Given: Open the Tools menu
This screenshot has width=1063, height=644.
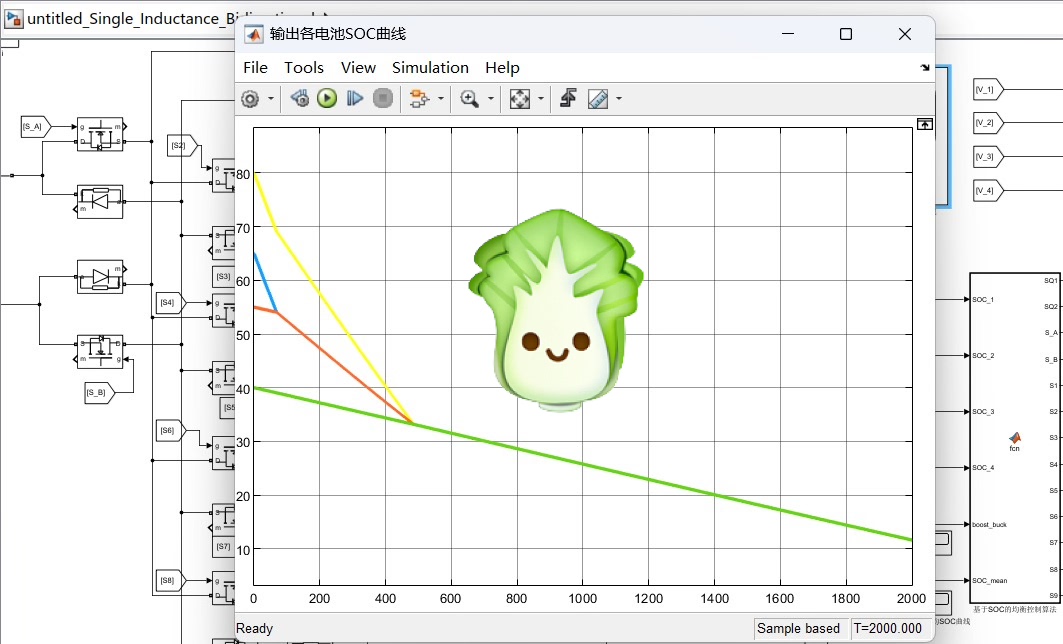Looking at the screenshot, I should (x=304, y=68).
